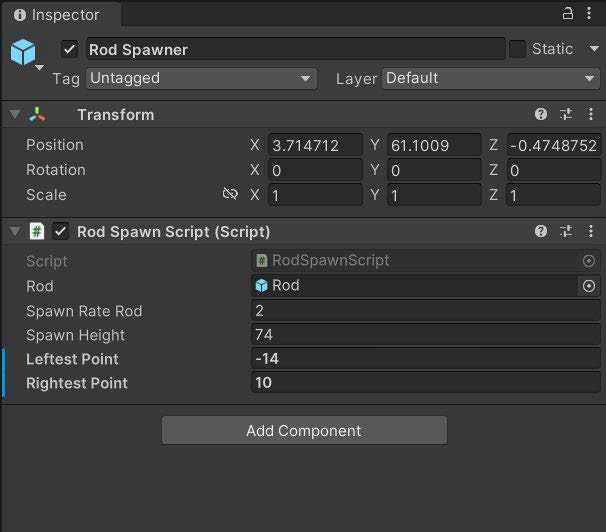Collapse the Transform component foldout

(x=14, y=115)
